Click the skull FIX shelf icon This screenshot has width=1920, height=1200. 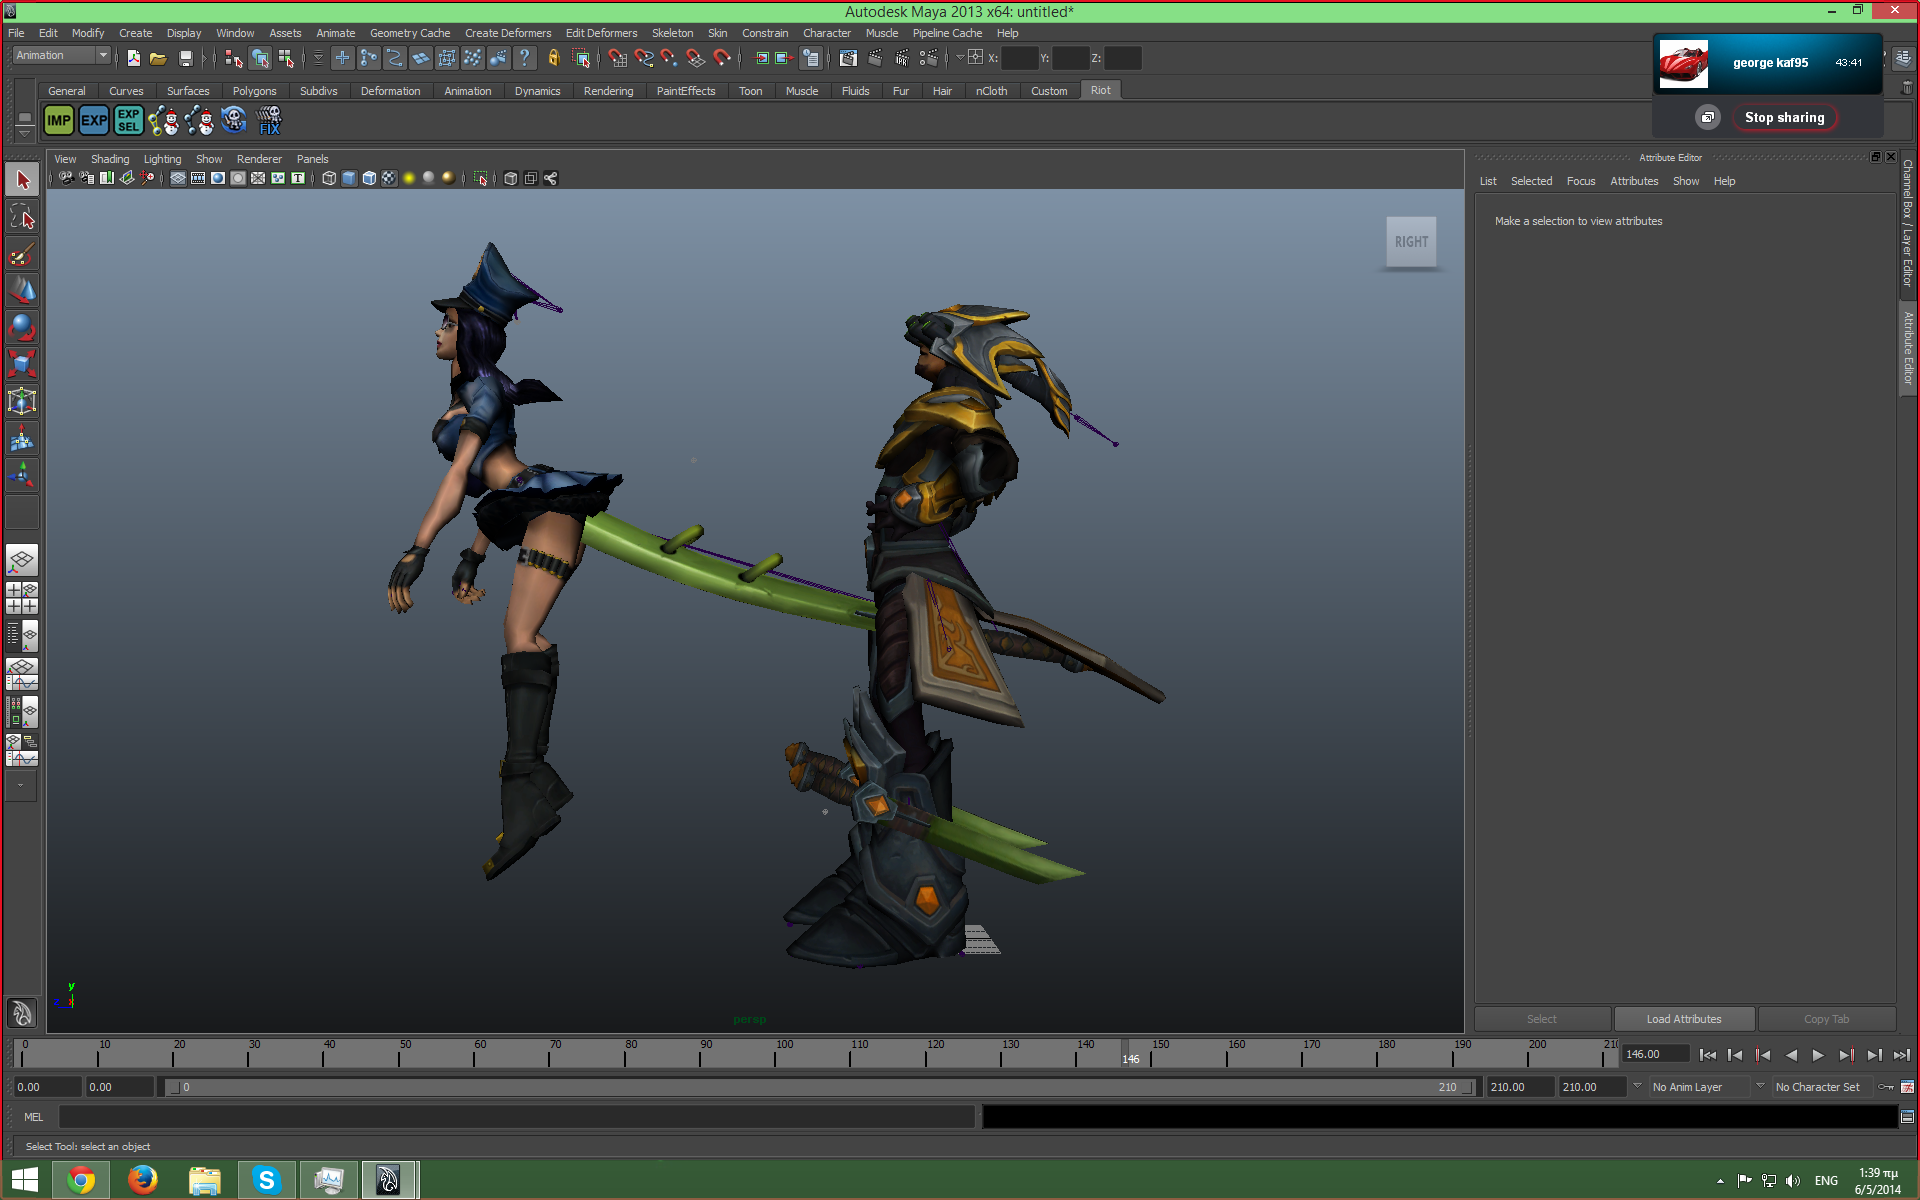coord(269,121)
